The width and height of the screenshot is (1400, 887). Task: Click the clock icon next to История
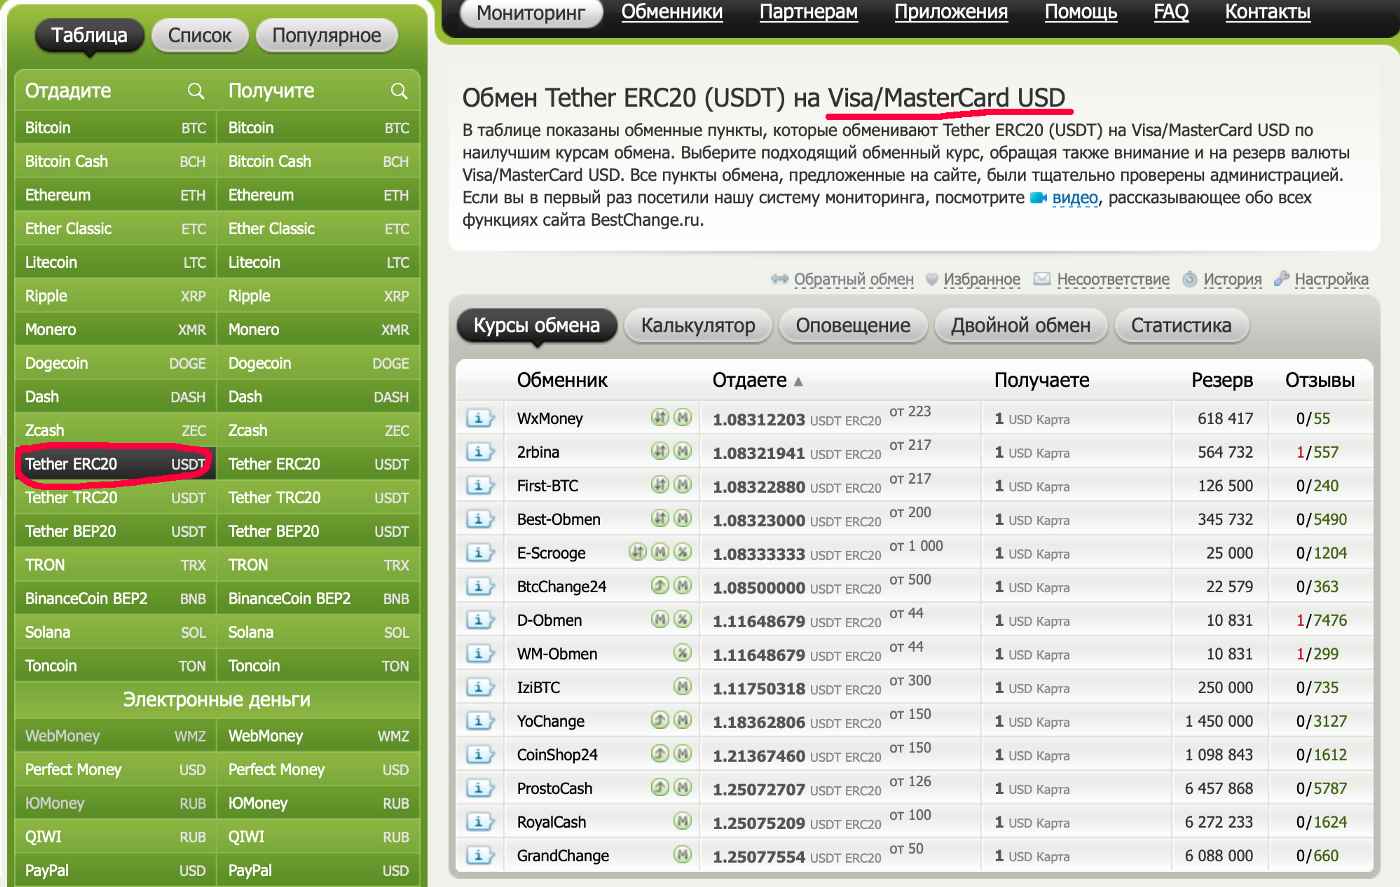(x=1190, y=279)
